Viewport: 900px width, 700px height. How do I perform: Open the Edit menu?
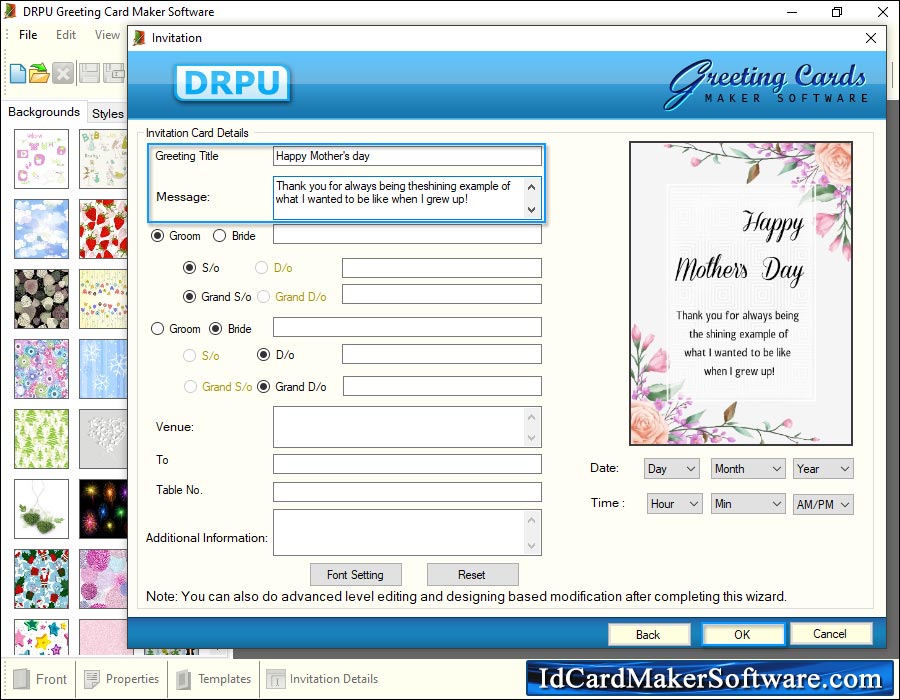click(66, 35)
